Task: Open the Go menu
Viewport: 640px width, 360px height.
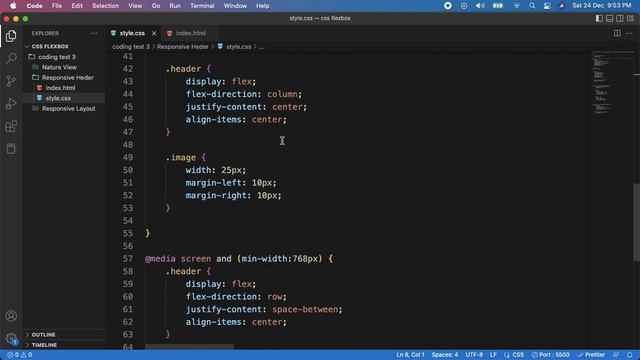Action: click(x=156, y=6)
